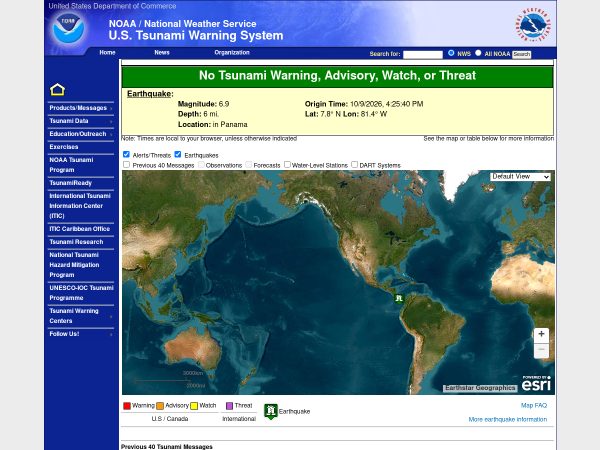Image resolution: width=600 pixels, height=450 pixels.
Task: Click the Earthstar Geographics attribution
Action: pos(480,388)
